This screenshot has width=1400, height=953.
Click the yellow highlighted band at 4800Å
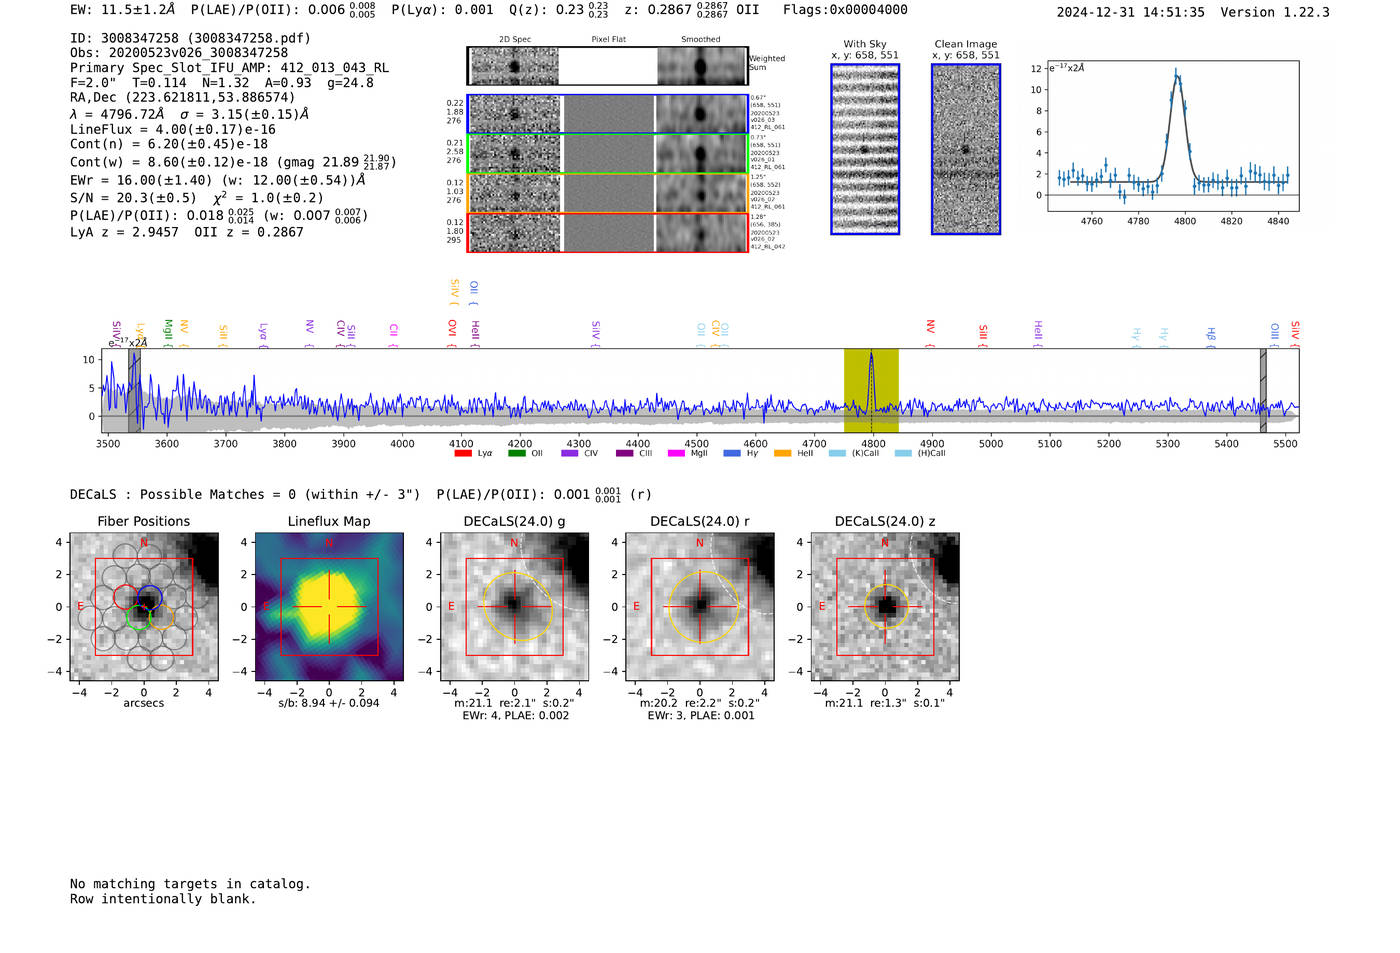pos(871,390)
